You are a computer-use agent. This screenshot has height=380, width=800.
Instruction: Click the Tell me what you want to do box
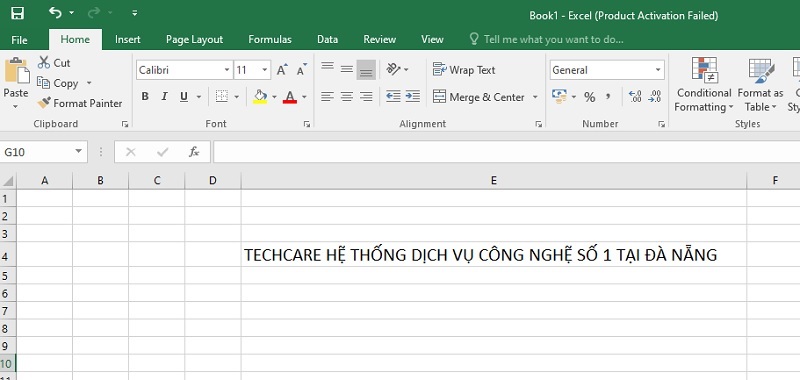click(546, 39)
